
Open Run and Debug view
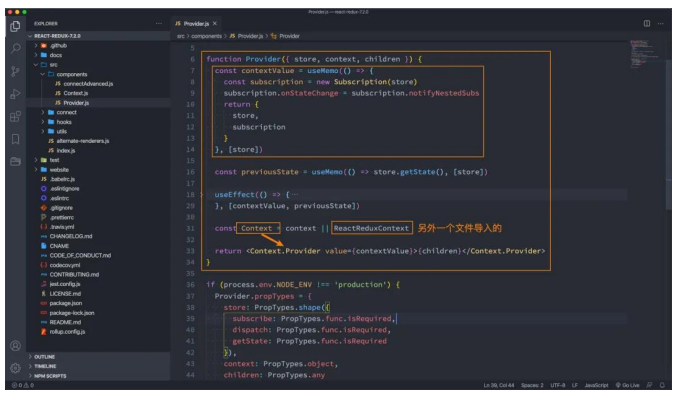pos(16,94)
